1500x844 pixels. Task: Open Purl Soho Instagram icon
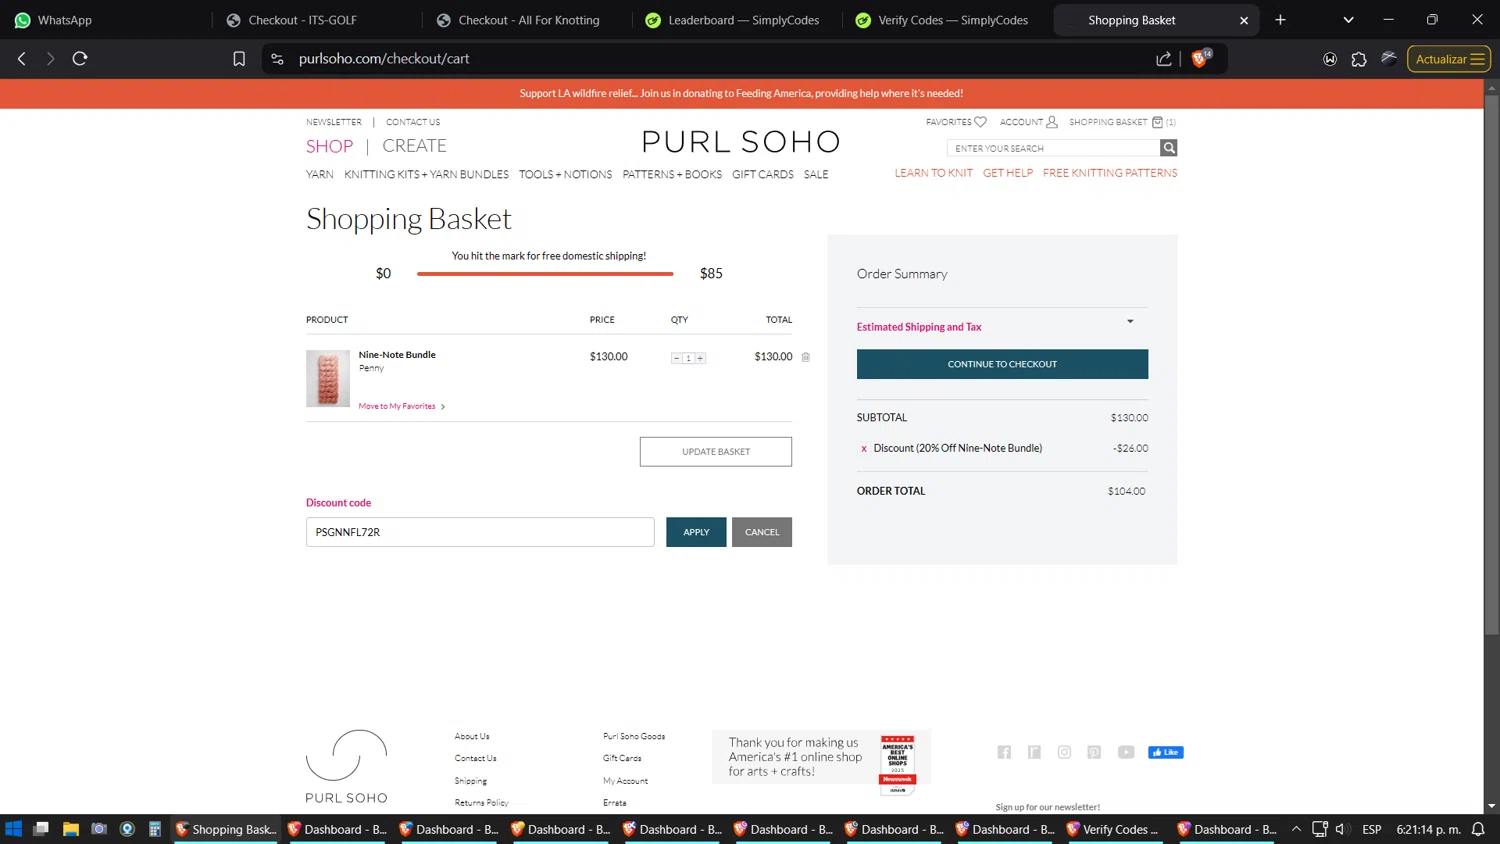point(1064,752)
